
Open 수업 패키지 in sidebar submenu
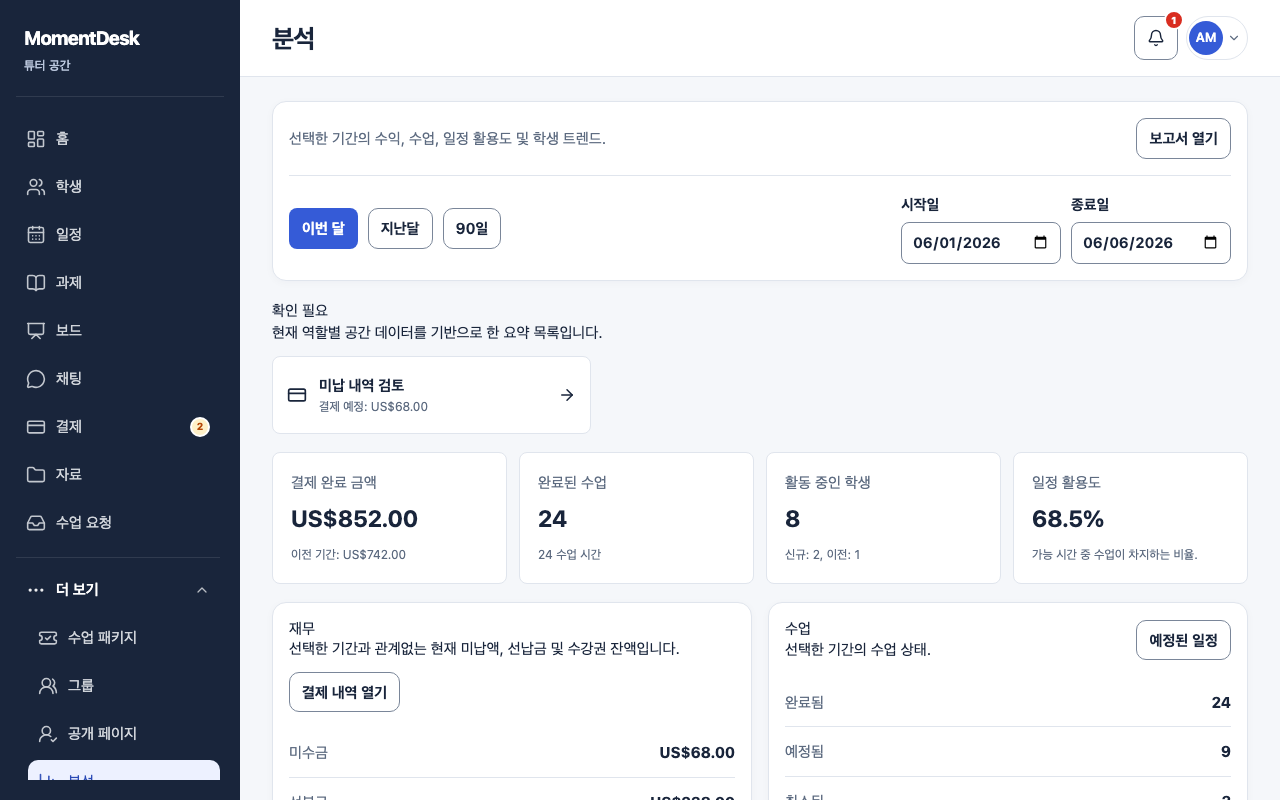click(x=124, y=638)
